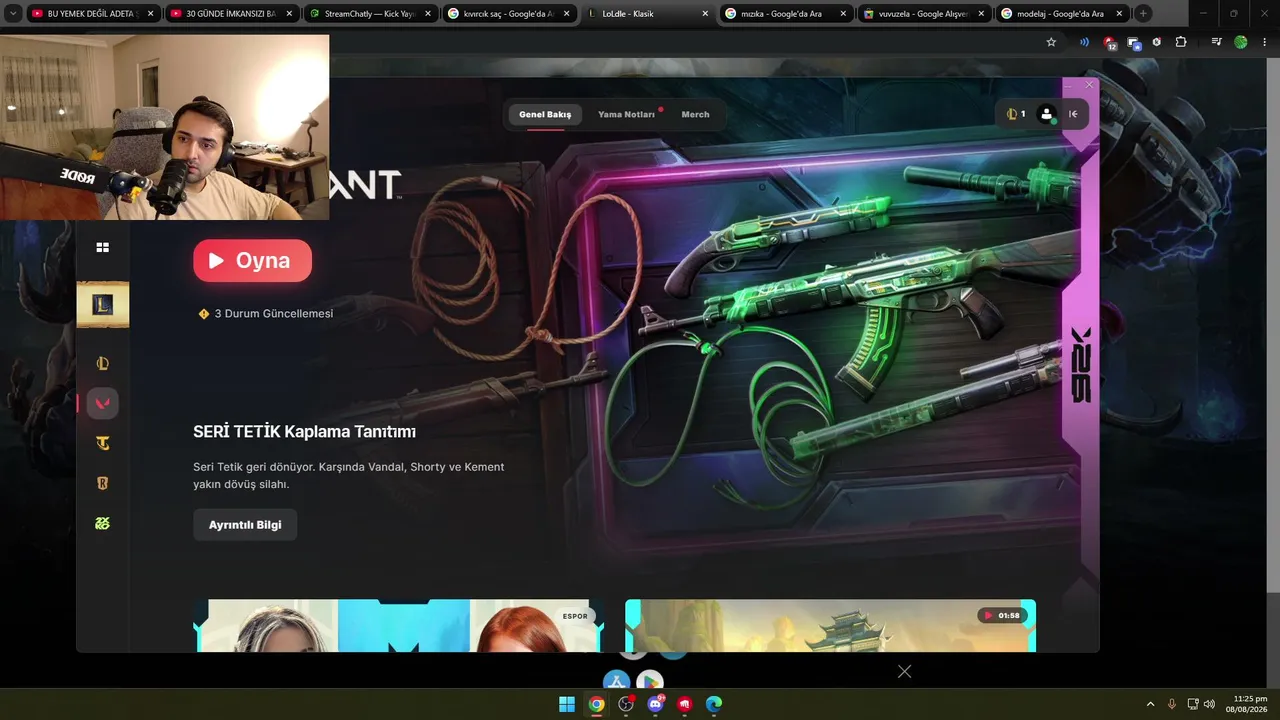The image size is (1280, 720).
Task: Open volume settings from the system tray
Action: coord(1210,704)
